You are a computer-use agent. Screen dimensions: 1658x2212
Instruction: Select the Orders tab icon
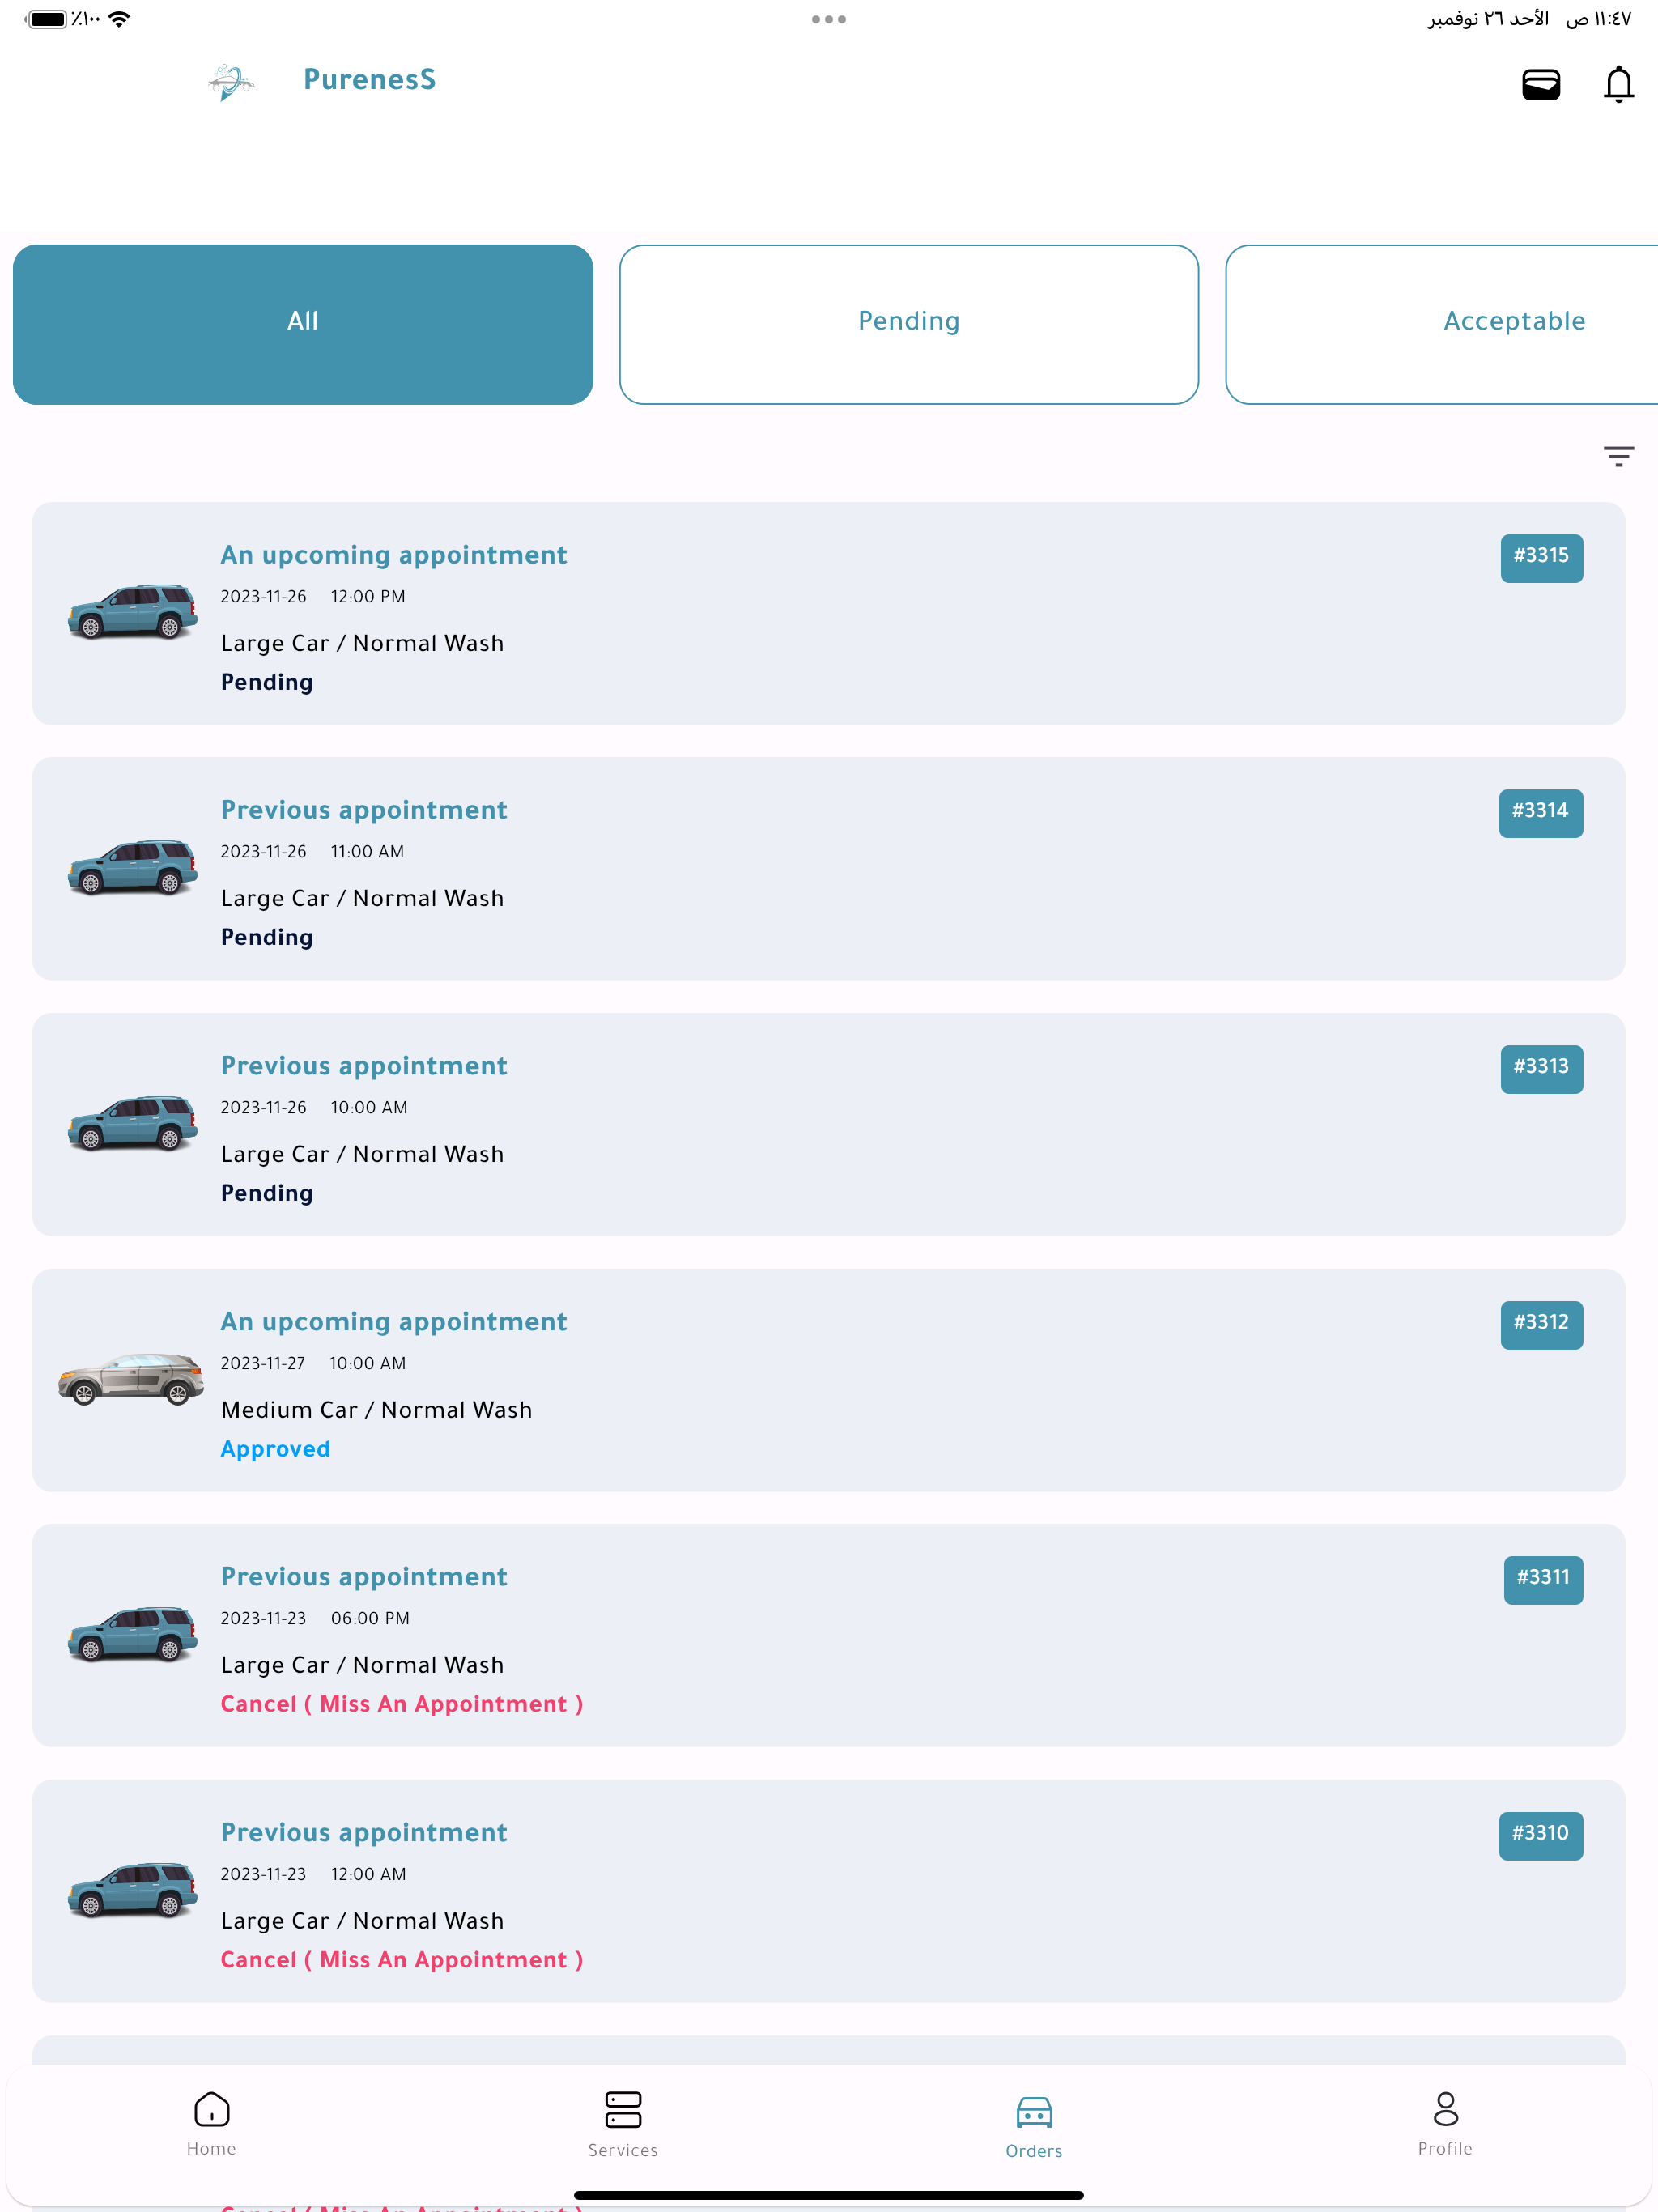pyautogui.click(x=1034, y=2111)
